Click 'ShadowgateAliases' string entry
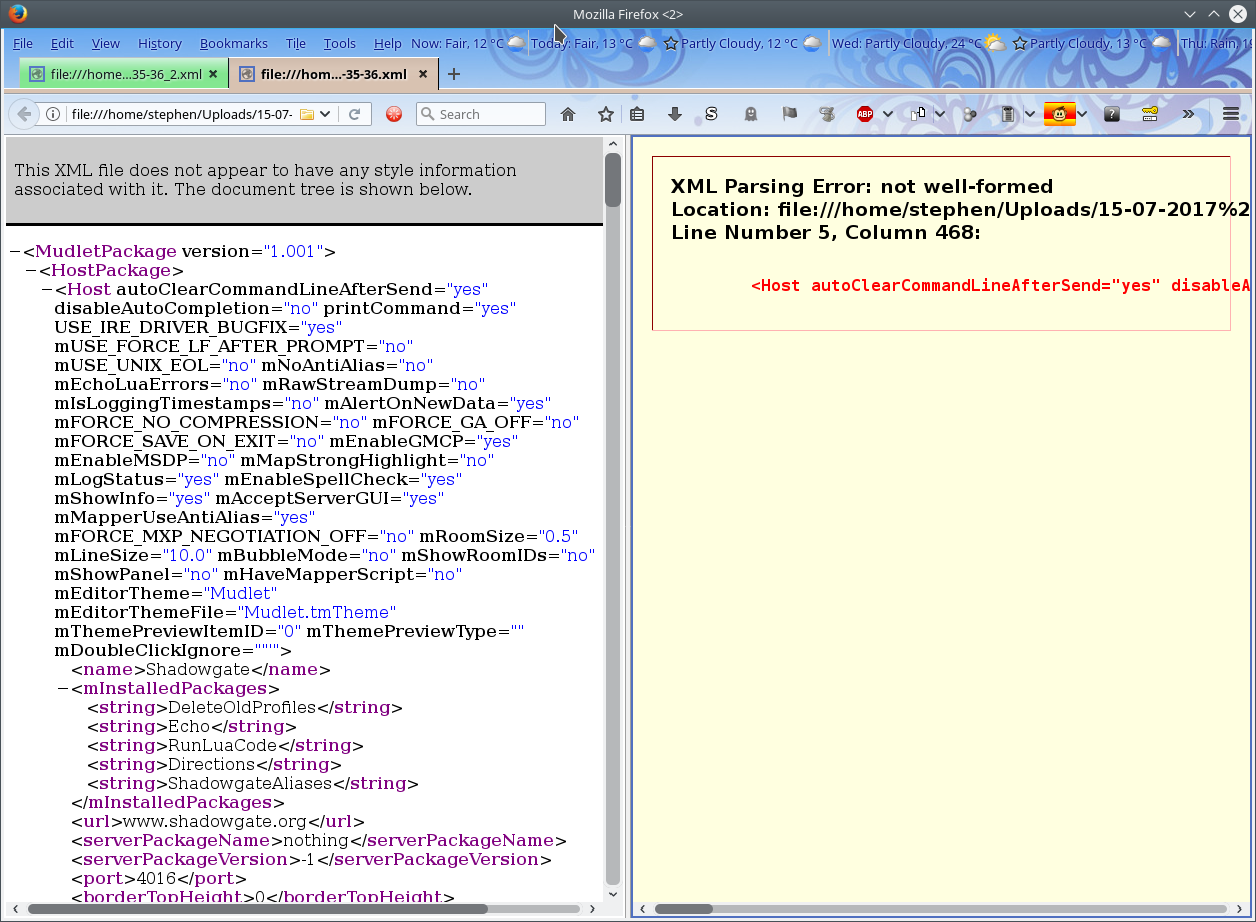 click(250, 784)
